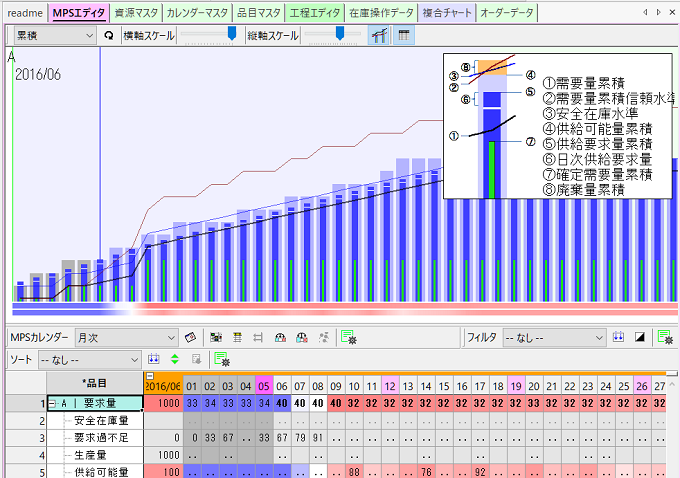Open the MPSカレンダー 月次 dropdown

click(126, 337)
